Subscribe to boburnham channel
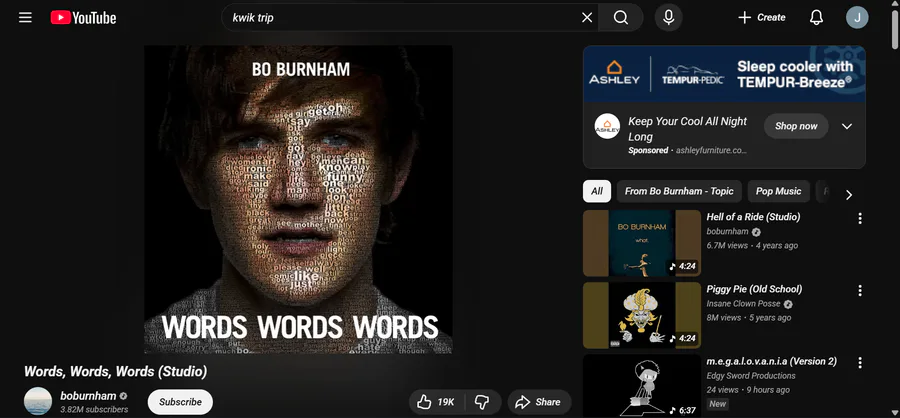This screenshot has width=900, height=418. coord(180,402)
